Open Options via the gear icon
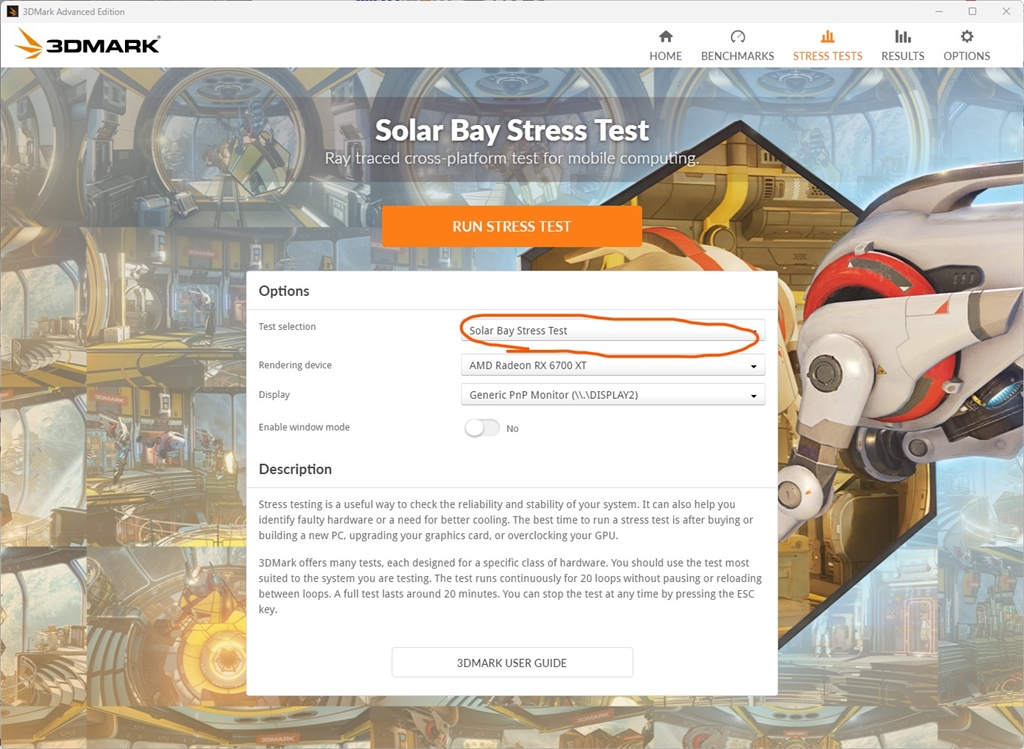 (x=966, y=37)
